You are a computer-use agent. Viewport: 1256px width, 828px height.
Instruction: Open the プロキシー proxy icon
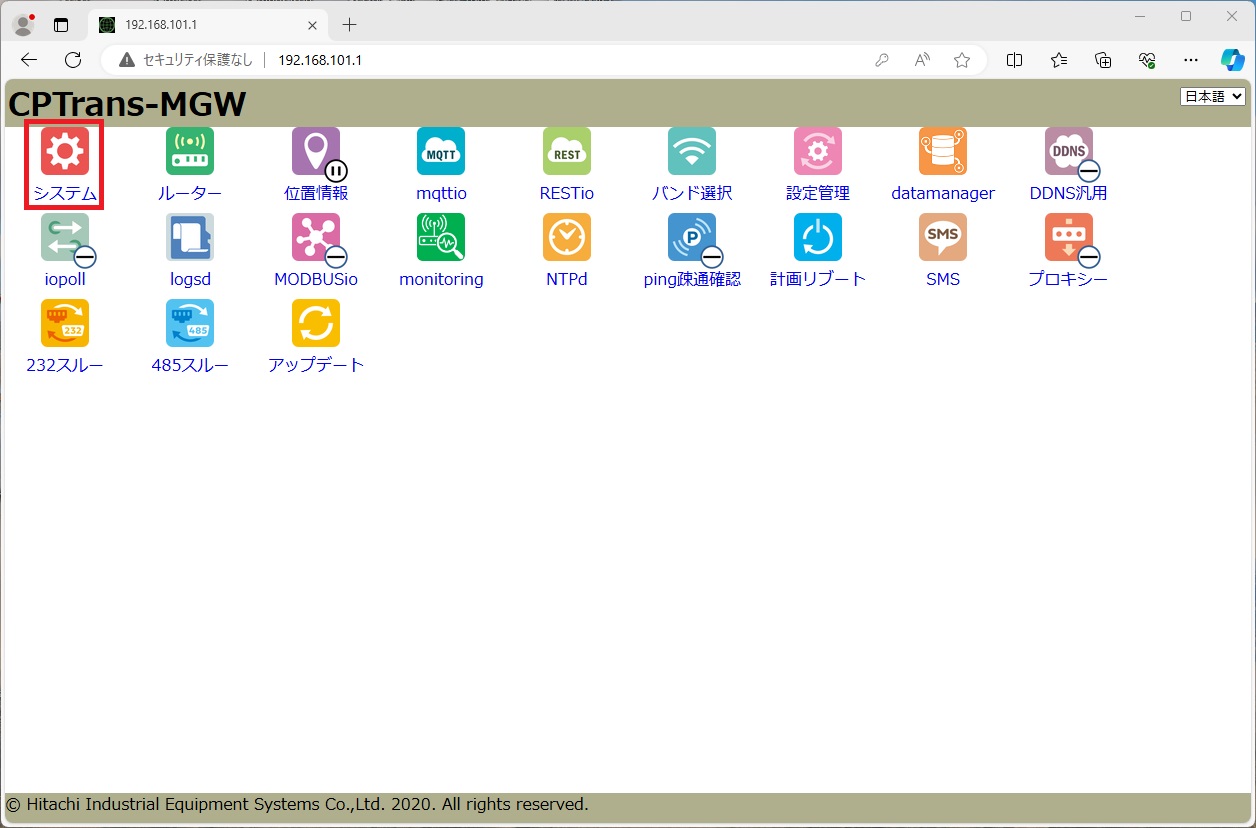1069,237
